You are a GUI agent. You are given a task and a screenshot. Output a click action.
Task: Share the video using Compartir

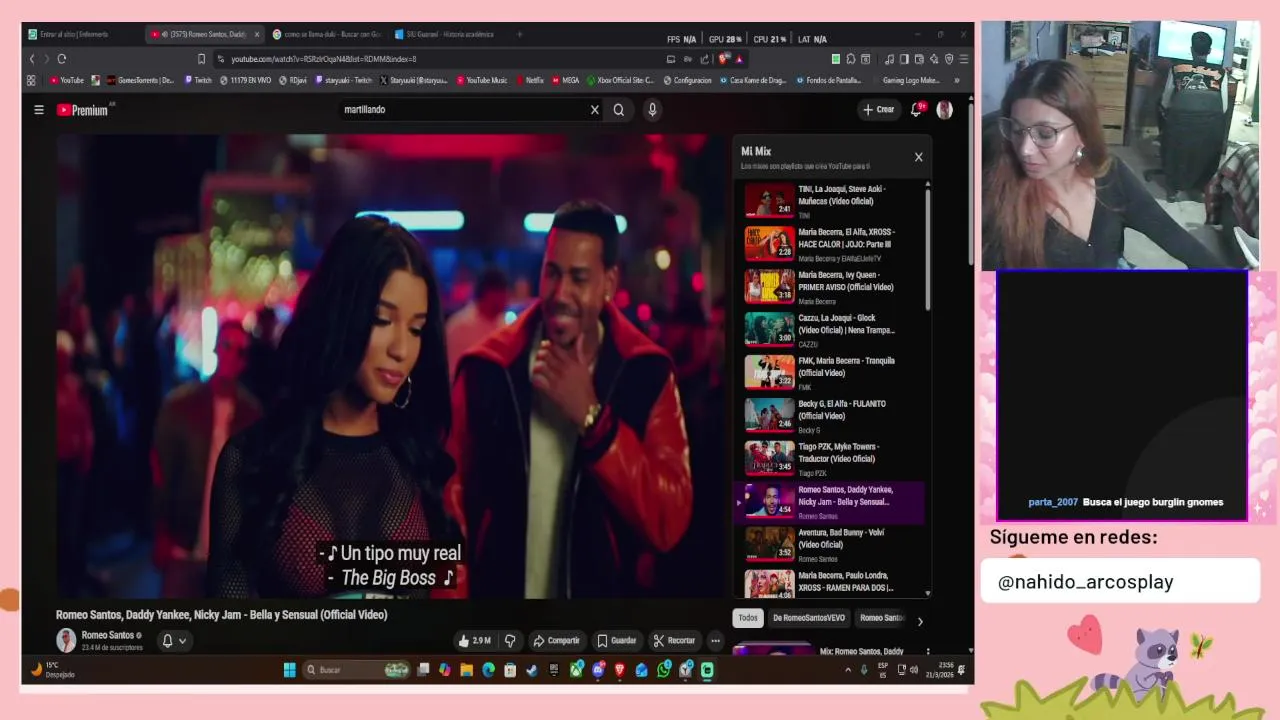click(x=556, y=641)
